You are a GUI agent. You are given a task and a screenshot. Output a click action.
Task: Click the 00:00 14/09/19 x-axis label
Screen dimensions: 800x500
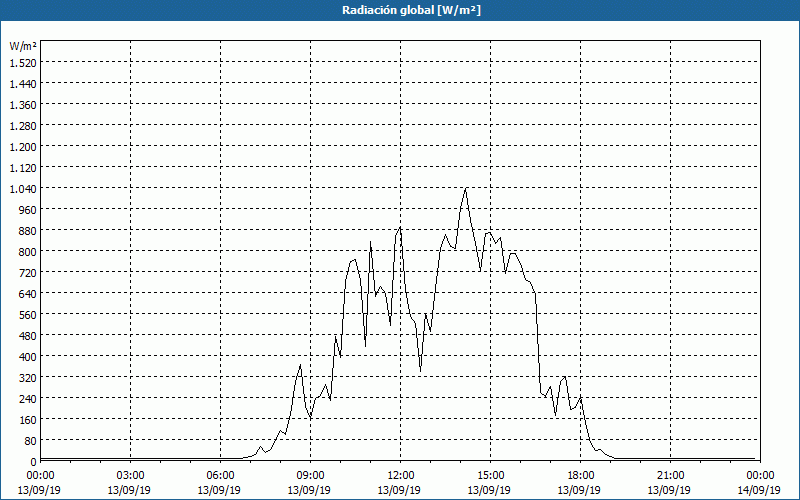(x=760, y=483)
